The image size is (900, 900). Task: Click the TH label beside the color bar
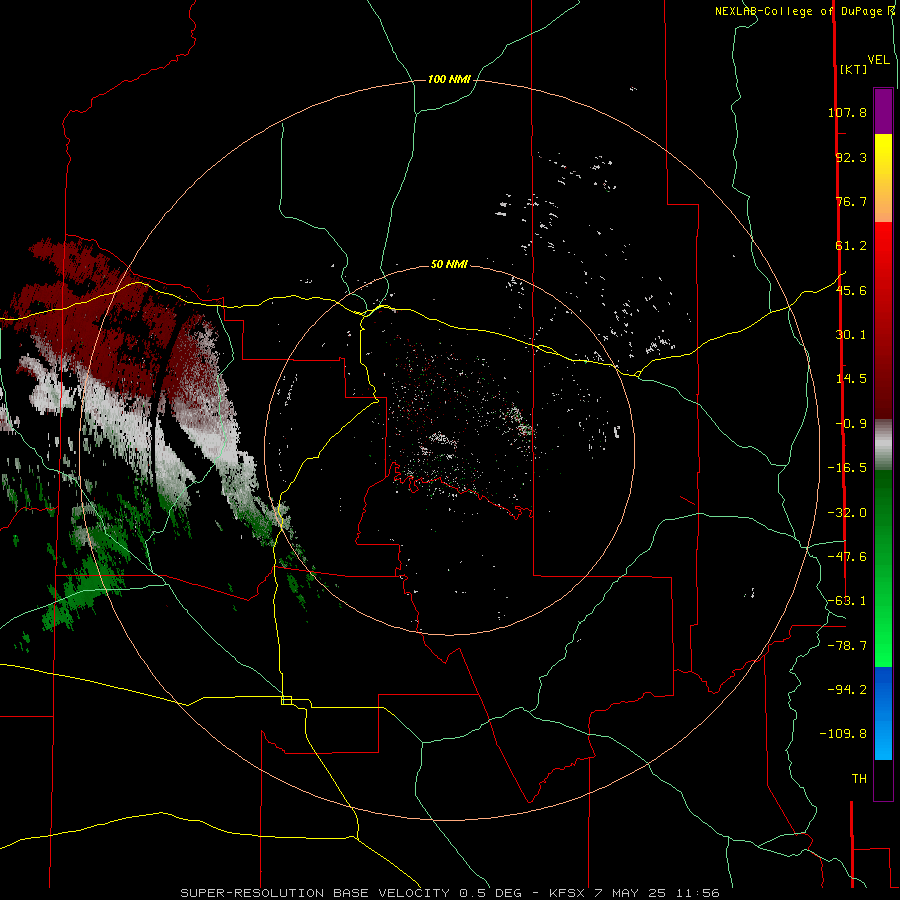tap(859, 778)
